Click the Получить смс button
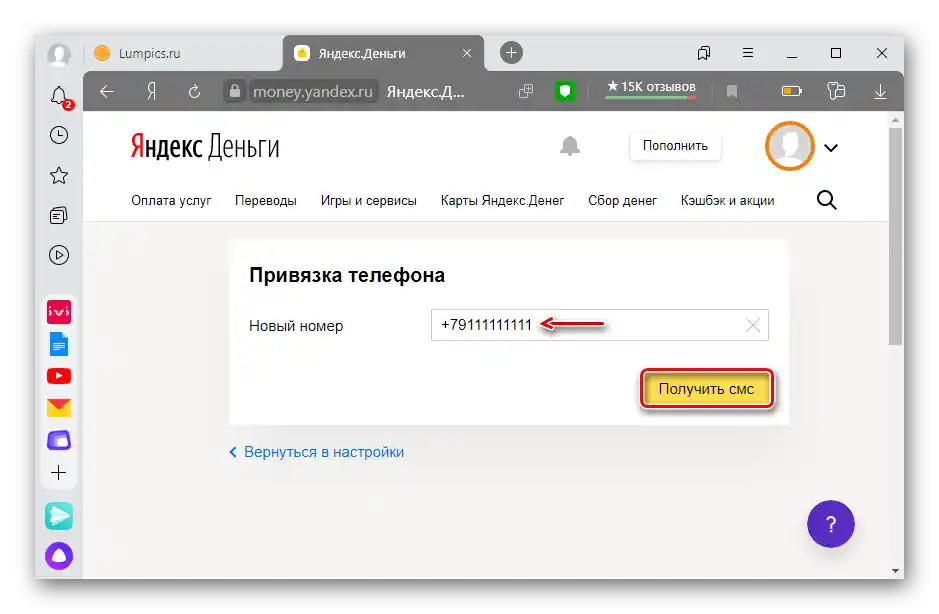Screen dimensions: 939x614 707,389
